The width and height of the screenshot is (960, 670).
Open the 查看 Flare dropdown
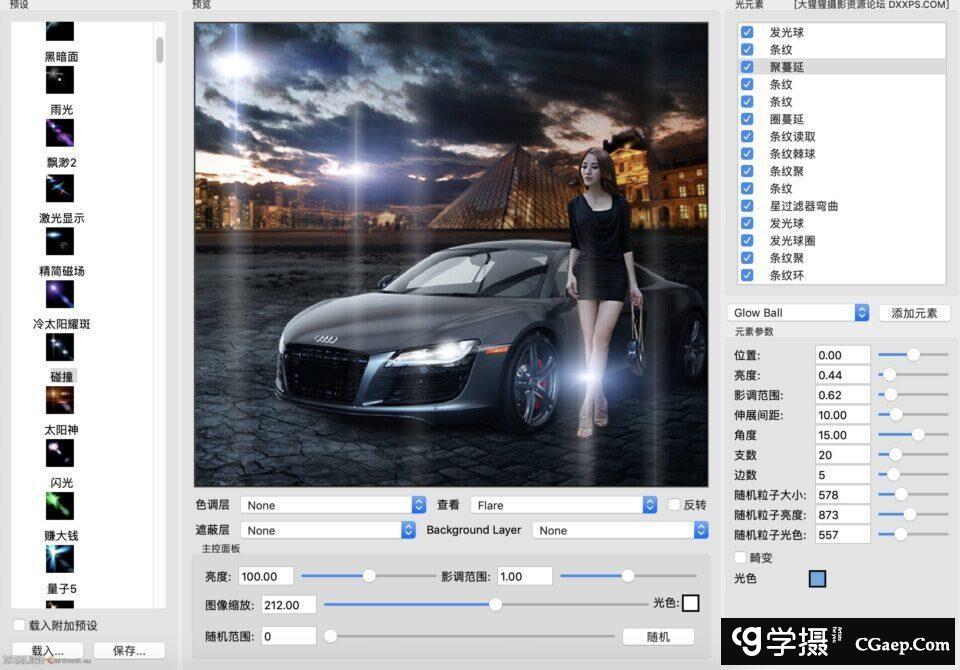pyautogui.click(x=565, y=505)
